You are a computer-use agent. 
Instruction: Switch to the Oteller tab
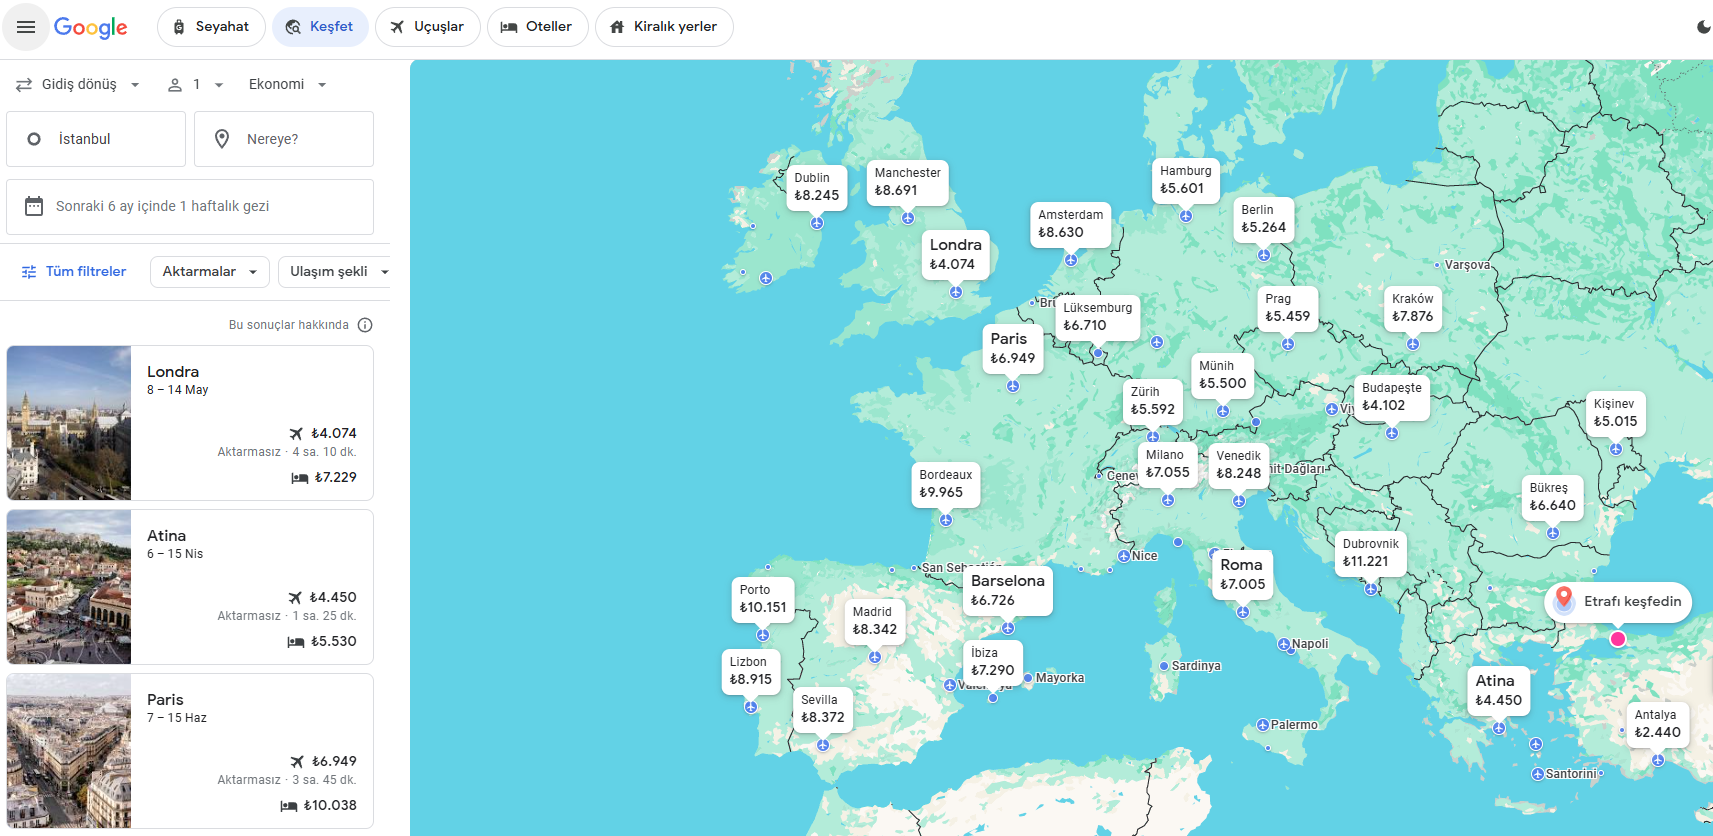[536, 27]
